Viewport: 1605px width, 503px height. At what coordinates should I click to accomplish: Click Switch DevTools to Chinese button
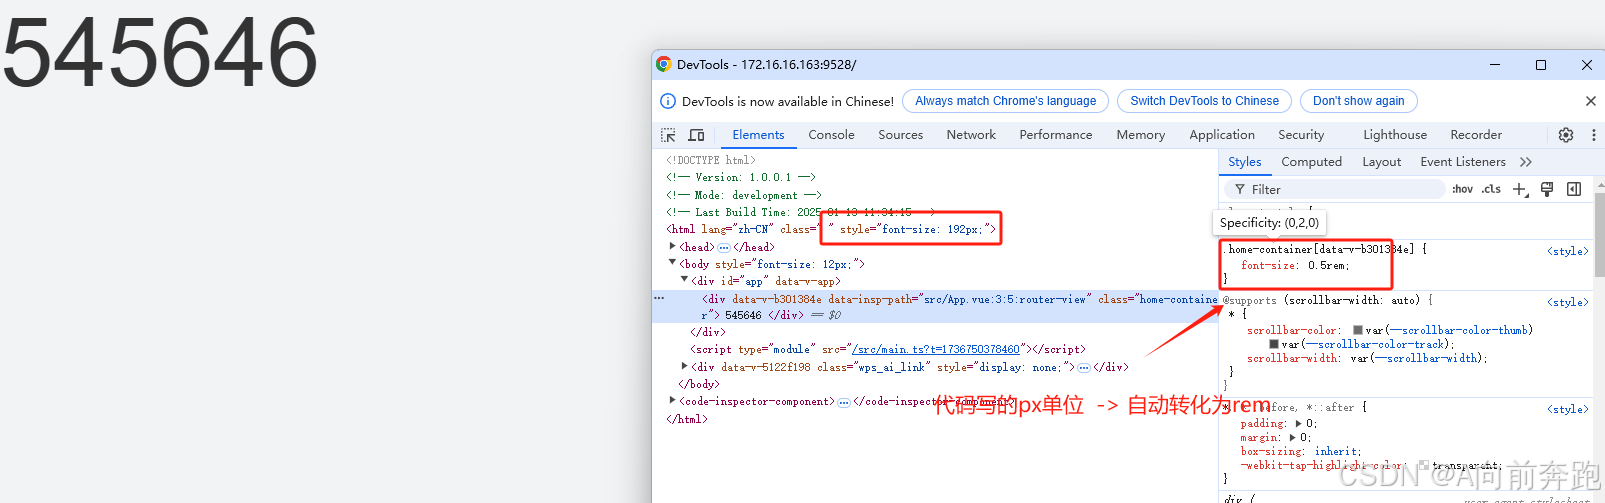(x=1204, y=101)
